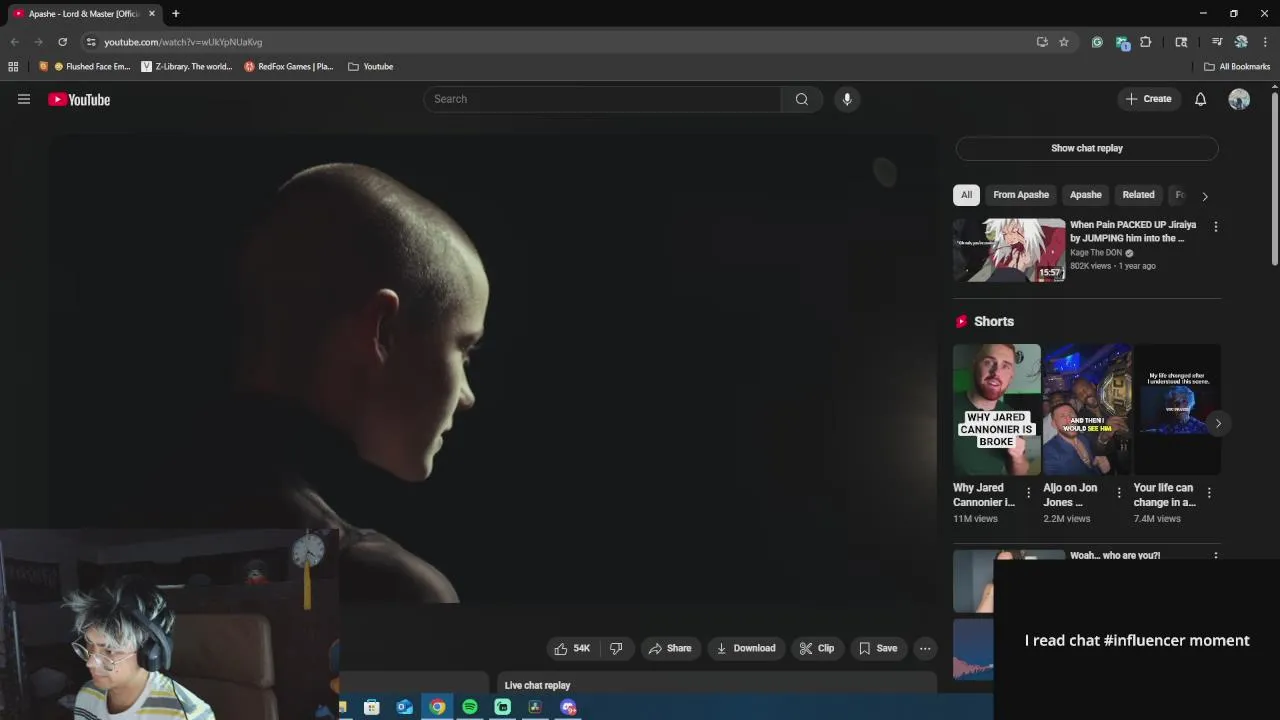Open more actions ellipsis below video
1280x720 pixels.
(x=925, y=648)
